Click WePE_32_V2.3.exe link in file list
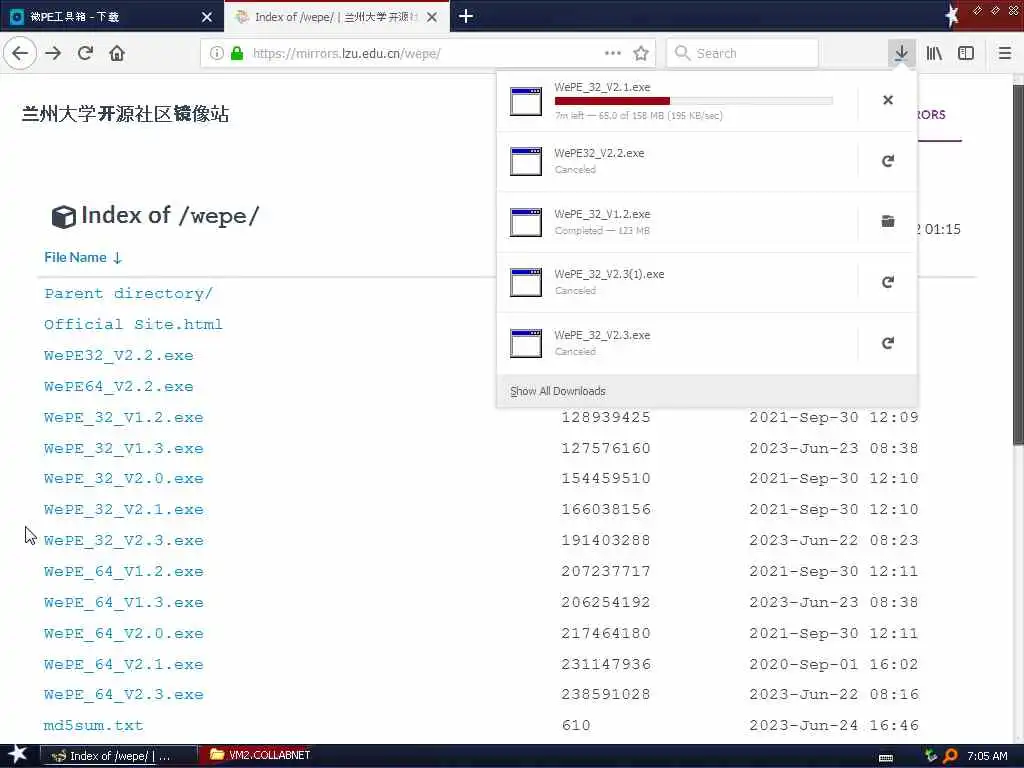Screen dimensions: 1024x768 123,541
